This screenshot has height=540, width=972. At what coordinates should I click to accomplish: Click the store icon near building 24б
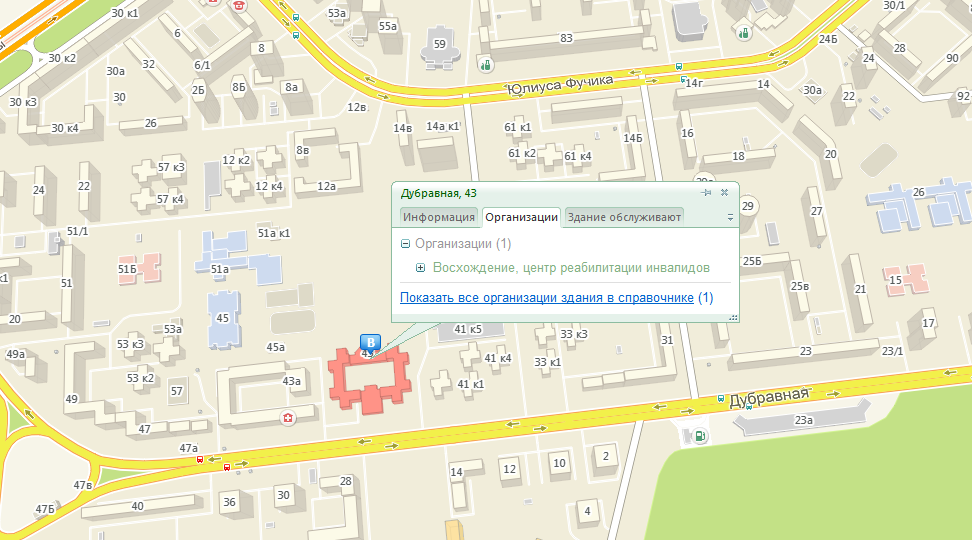pyautogui.click(x=744, y=33)
